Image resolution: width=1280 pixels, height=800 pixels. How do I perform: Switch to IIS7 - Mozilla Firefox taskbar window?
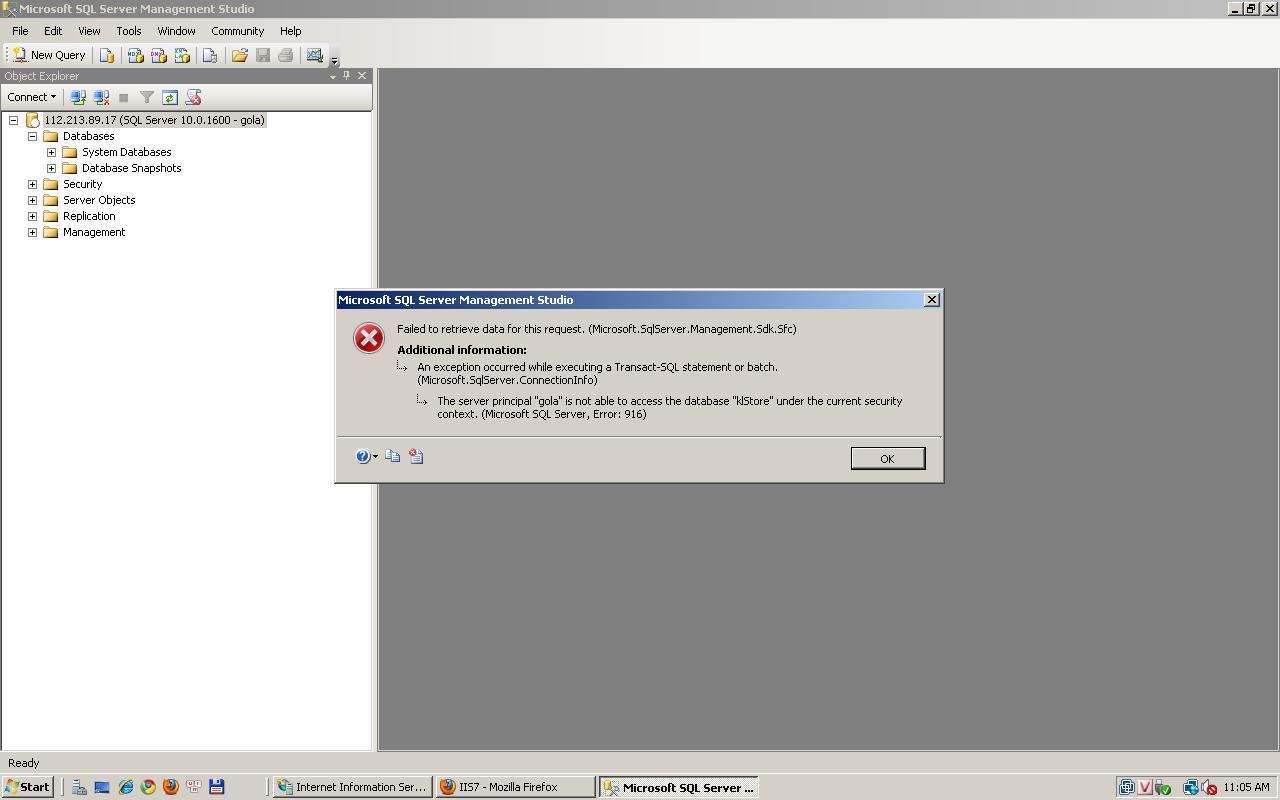pyautogui.click(x=515, y=787)
